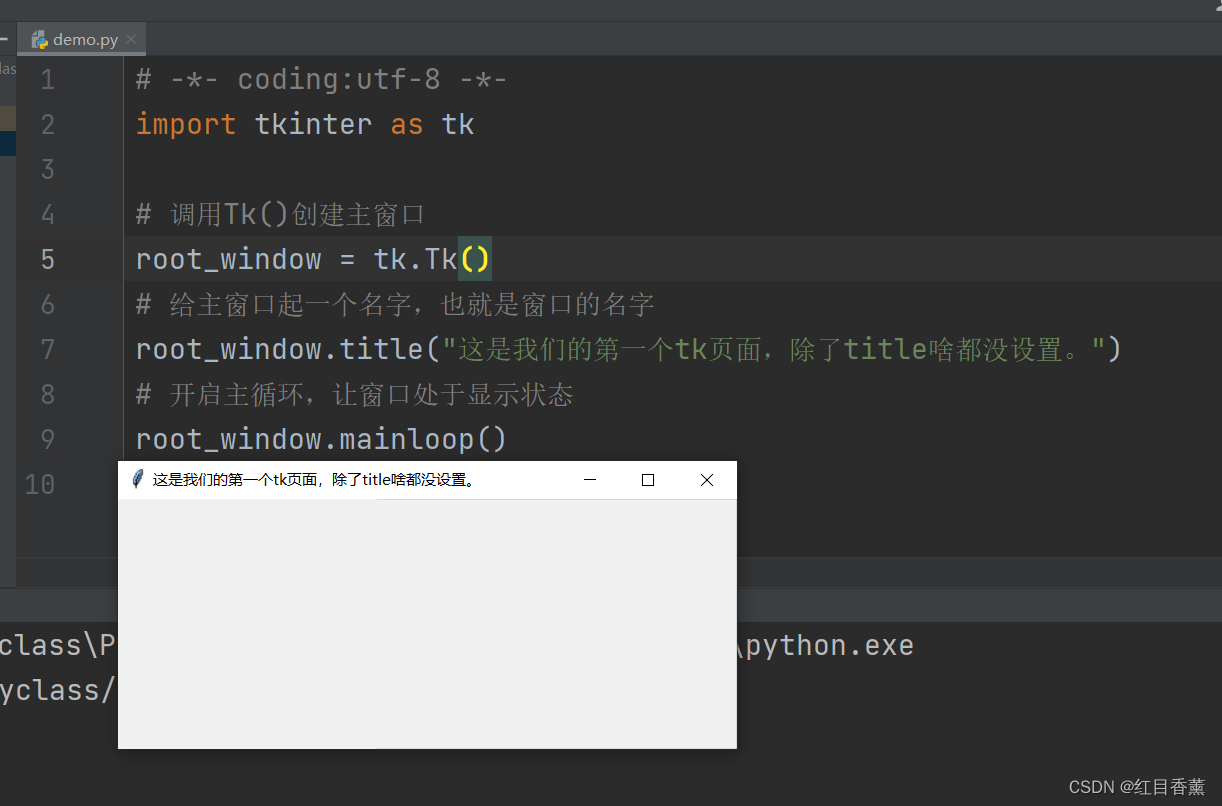Click 'python.exe' in the run console

[830, 646]
